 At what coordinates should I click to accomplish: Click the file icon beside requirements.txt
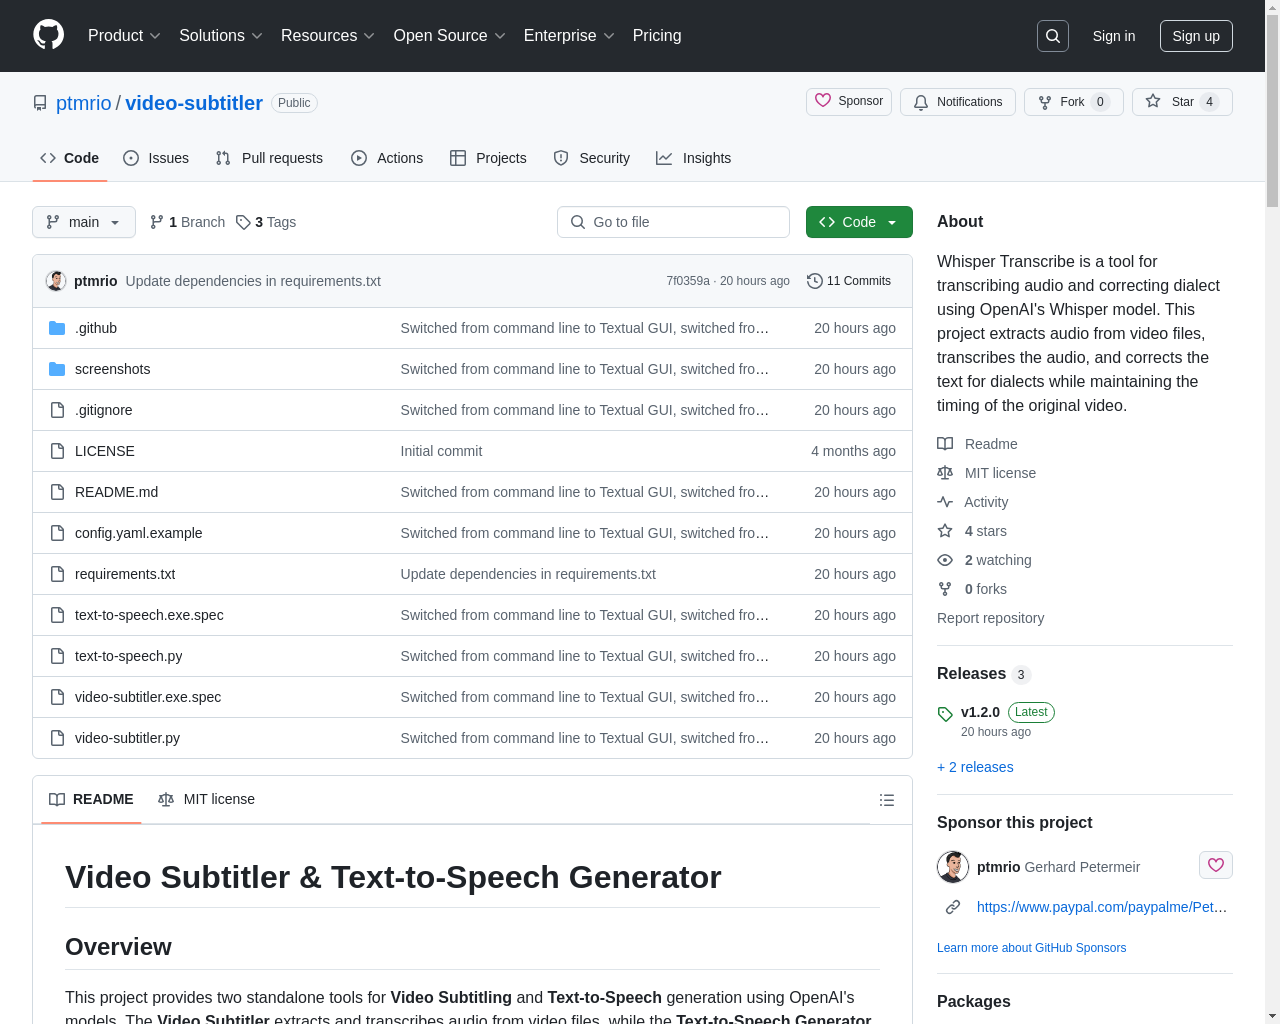[x=57, y=574]
